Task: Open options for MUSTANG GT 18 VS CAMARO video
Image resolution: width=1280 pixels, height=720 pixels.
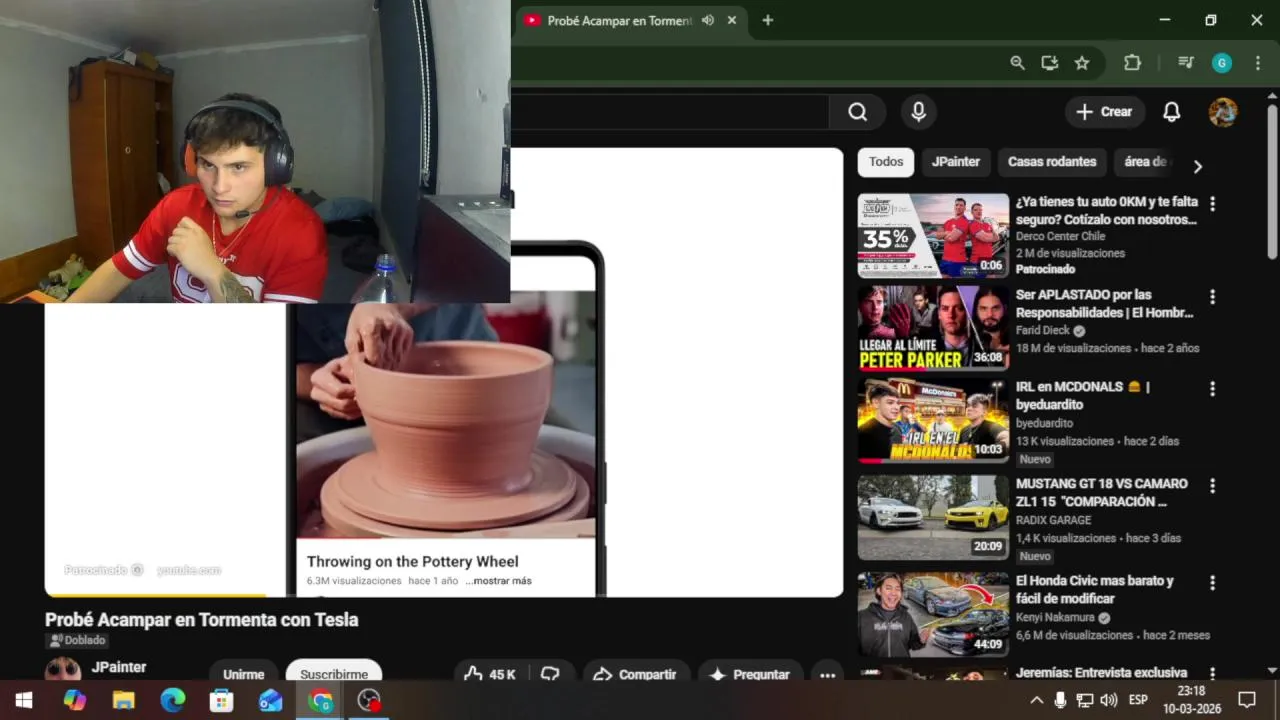Action: pyautogui.click(x=1212, y=486)
